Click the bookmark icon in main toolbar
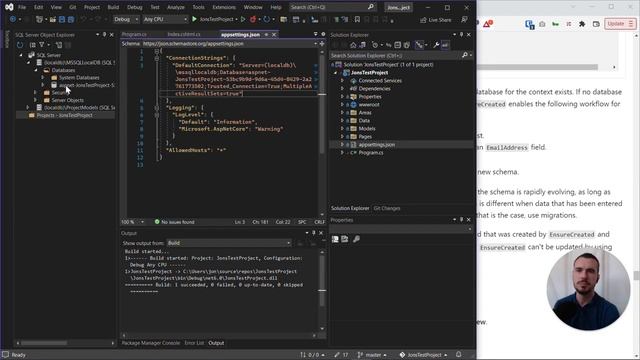This screenshot has width=640, height=360. (x=357, y=19)
